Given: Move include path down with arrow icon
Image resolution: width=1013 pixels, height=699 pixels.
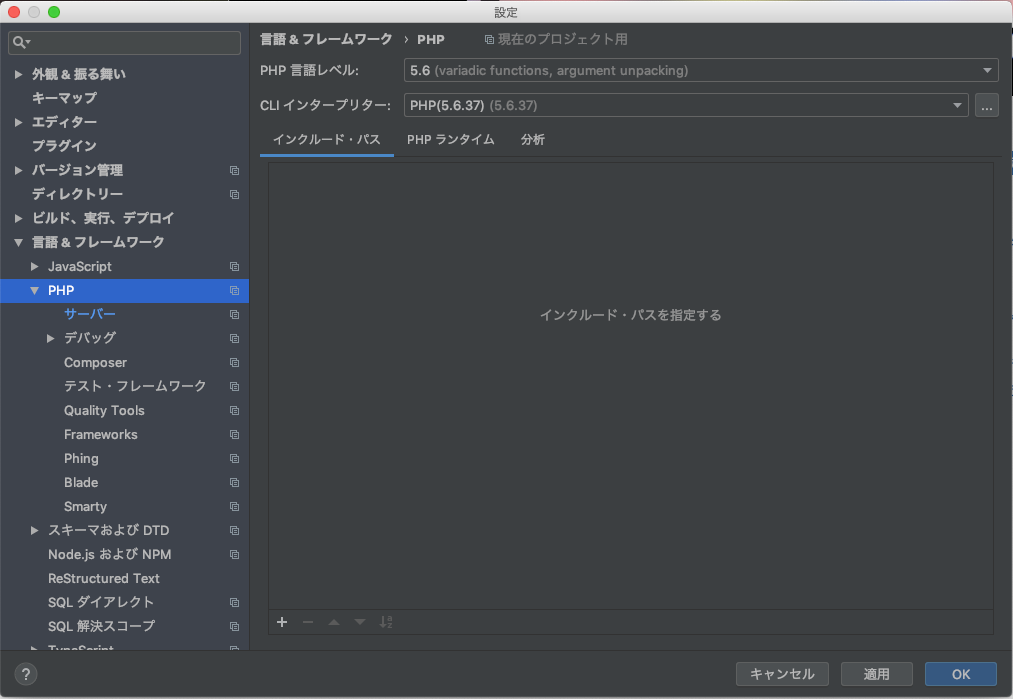Looking at the screenshot, I should tap(359, 622).
